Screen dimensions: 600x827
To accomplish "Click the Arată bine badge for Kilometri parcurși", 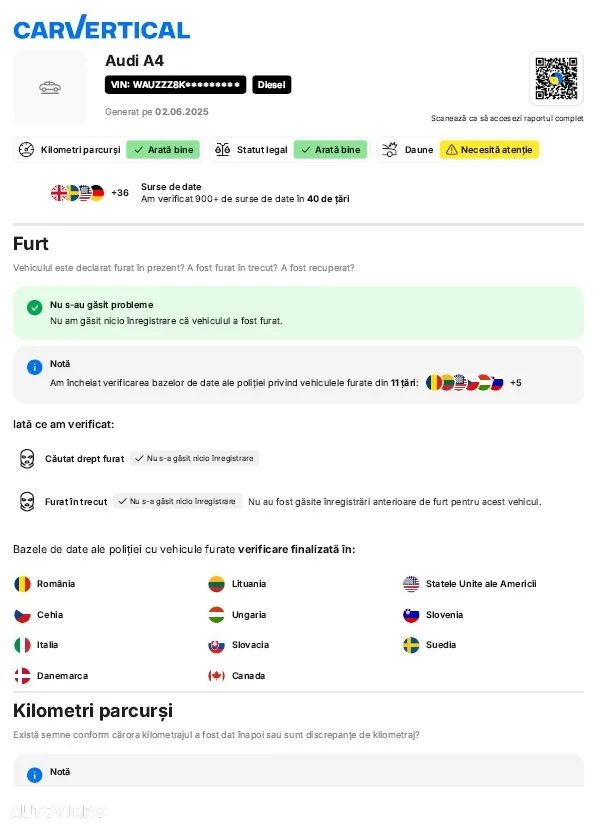I will pyautogui.click(x=163, y=150).
